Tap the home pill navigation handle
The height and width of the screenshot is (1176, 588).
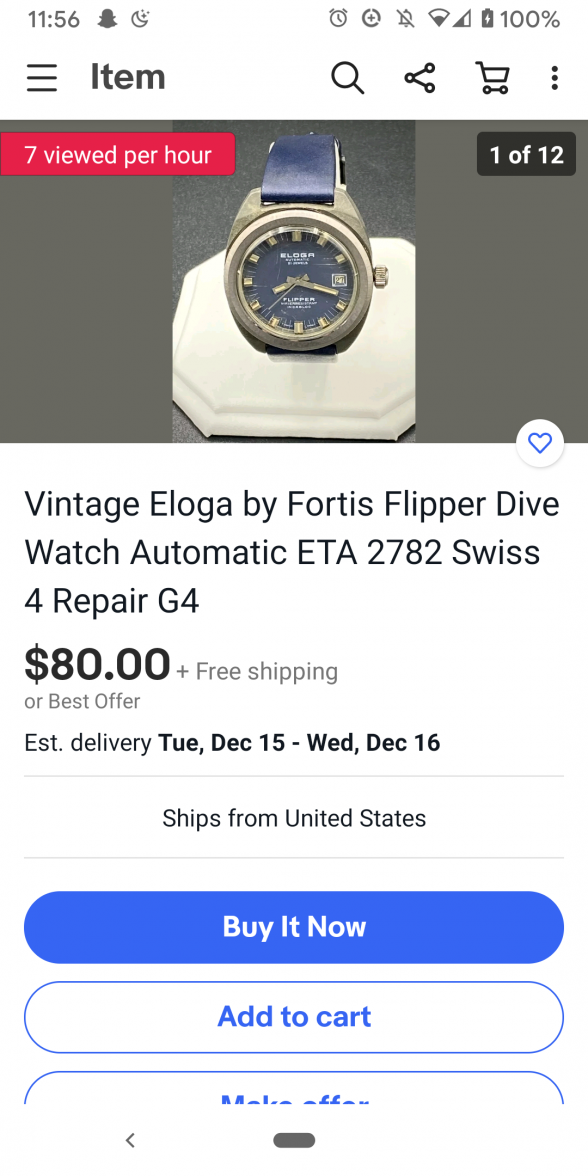point(294,1140)
